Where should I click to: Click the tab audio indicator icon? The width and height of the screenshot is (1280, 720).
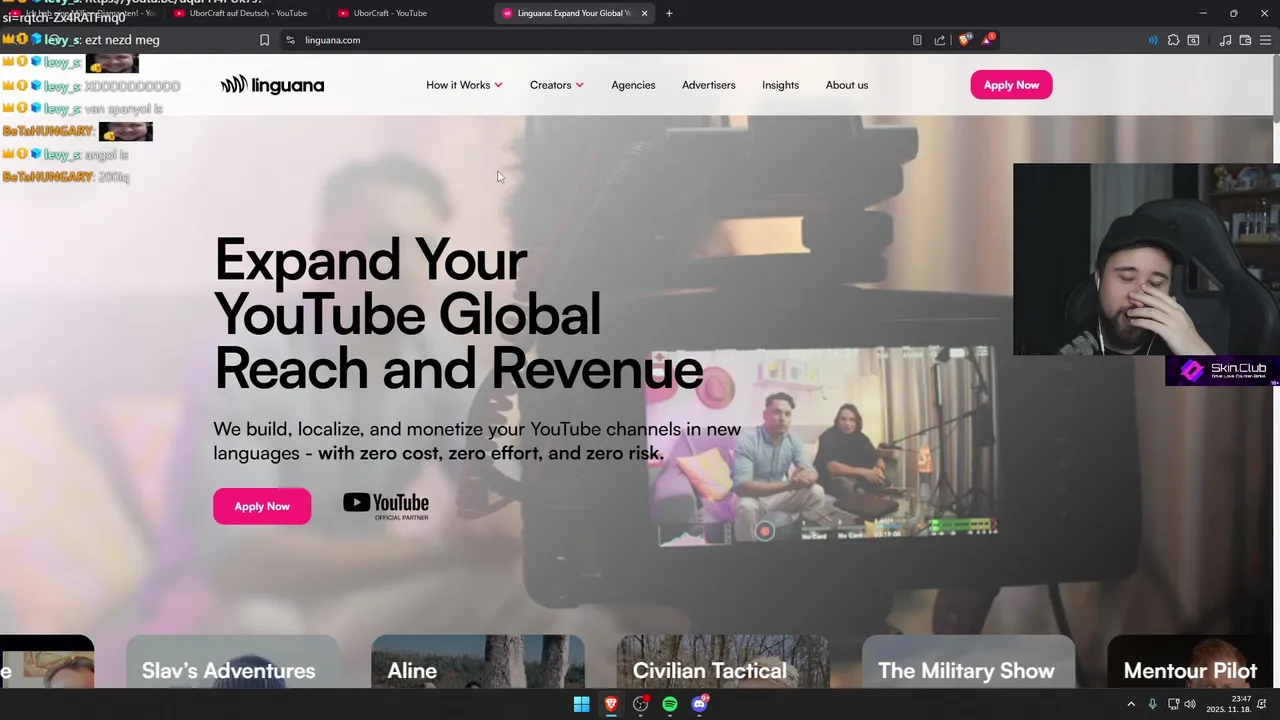point(1153,40)
